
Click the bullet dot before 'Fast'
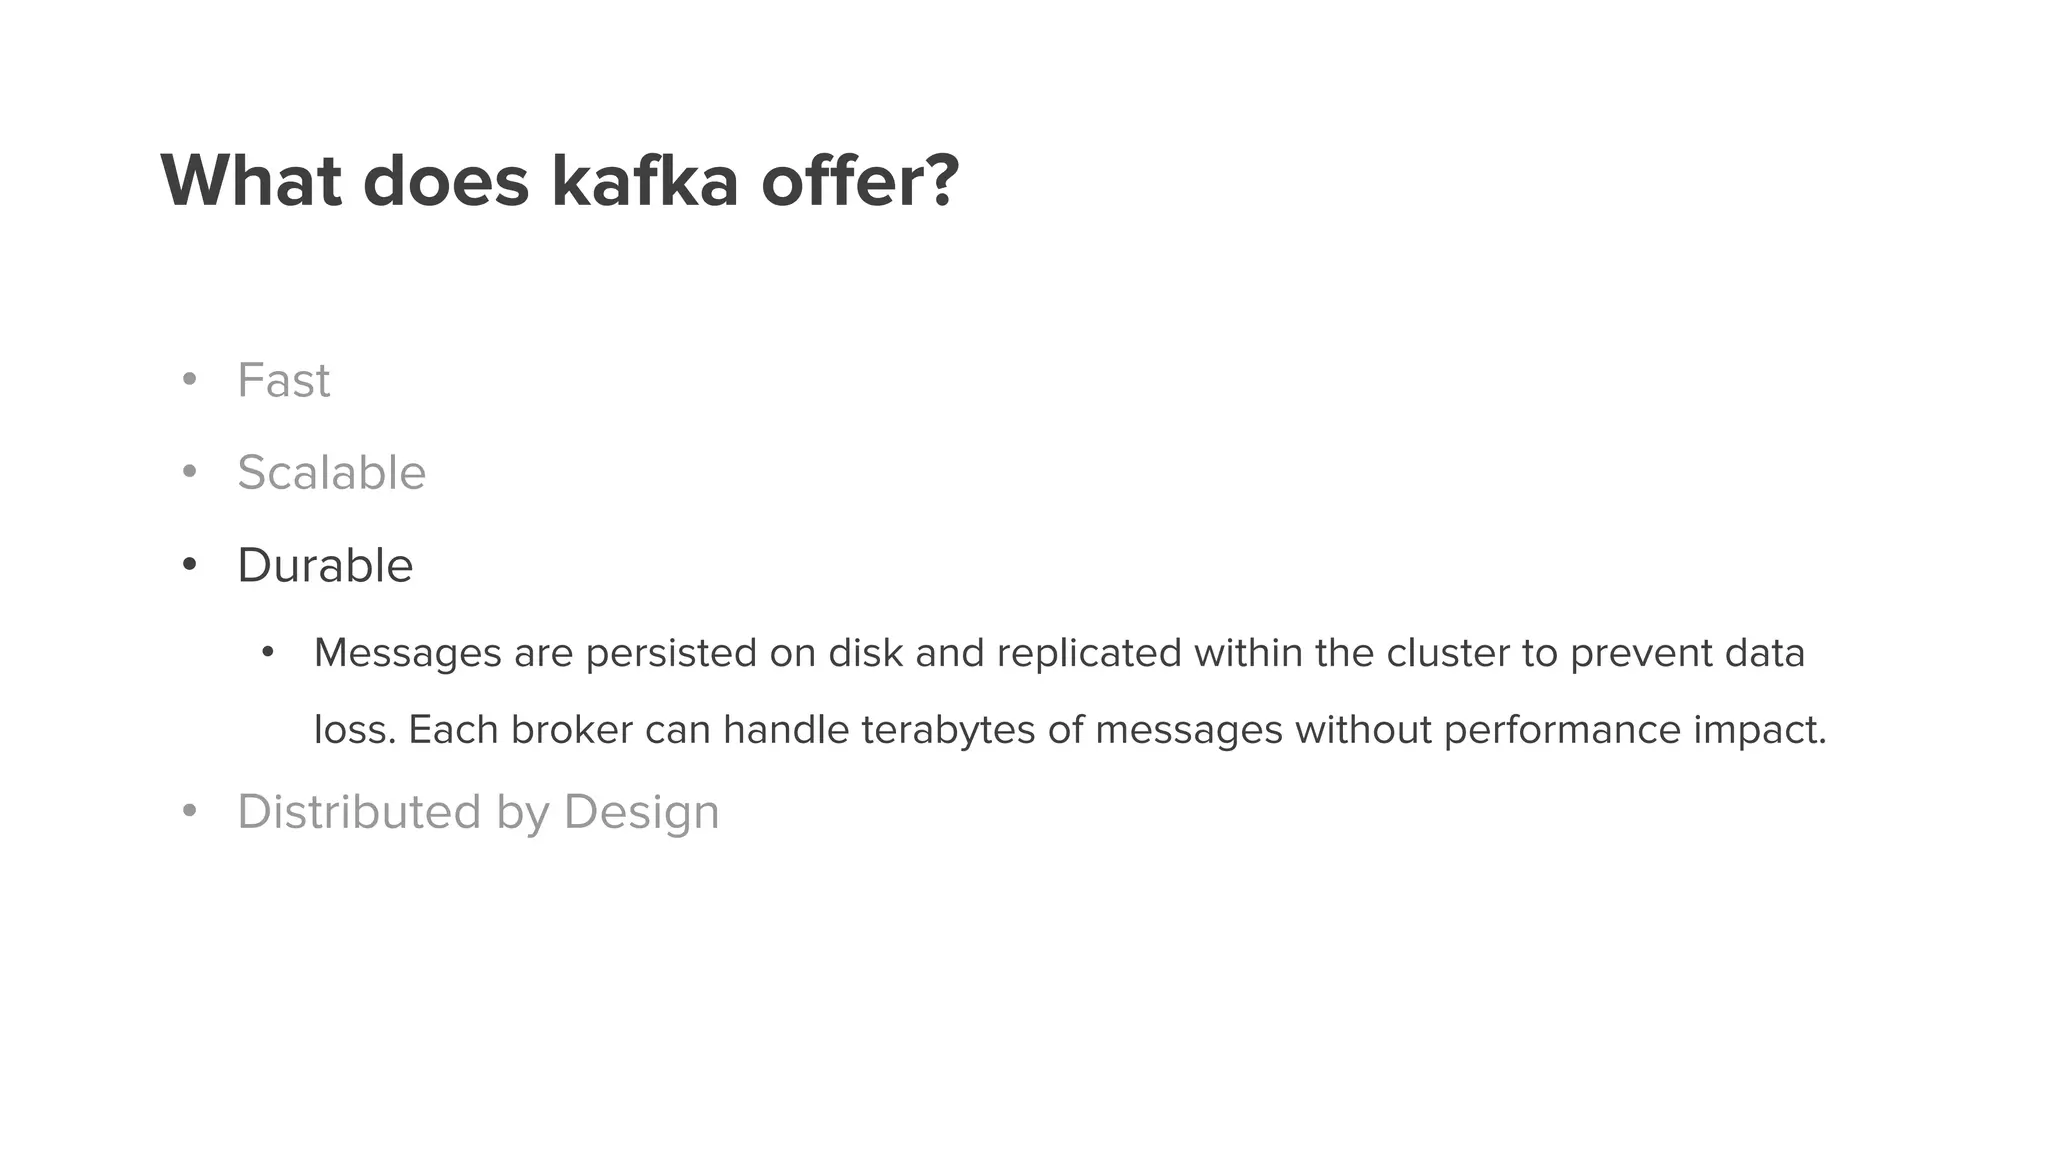coord(189,379)
